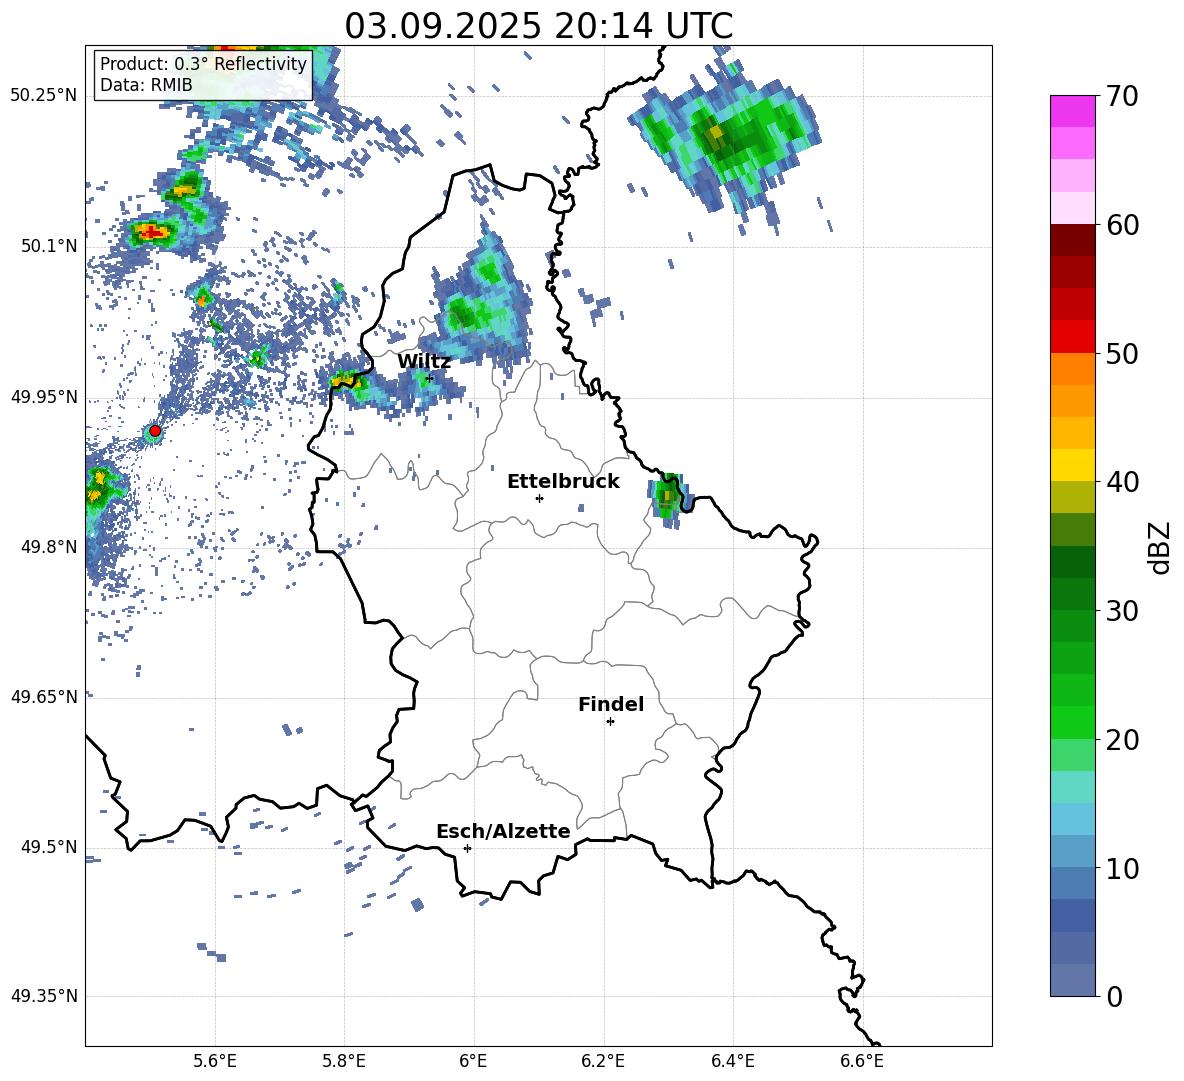The height and width of the screenshot is (1081, 1184).
Task: Click the 6.2°E longitude label
Action: (x=603, y=1061)
